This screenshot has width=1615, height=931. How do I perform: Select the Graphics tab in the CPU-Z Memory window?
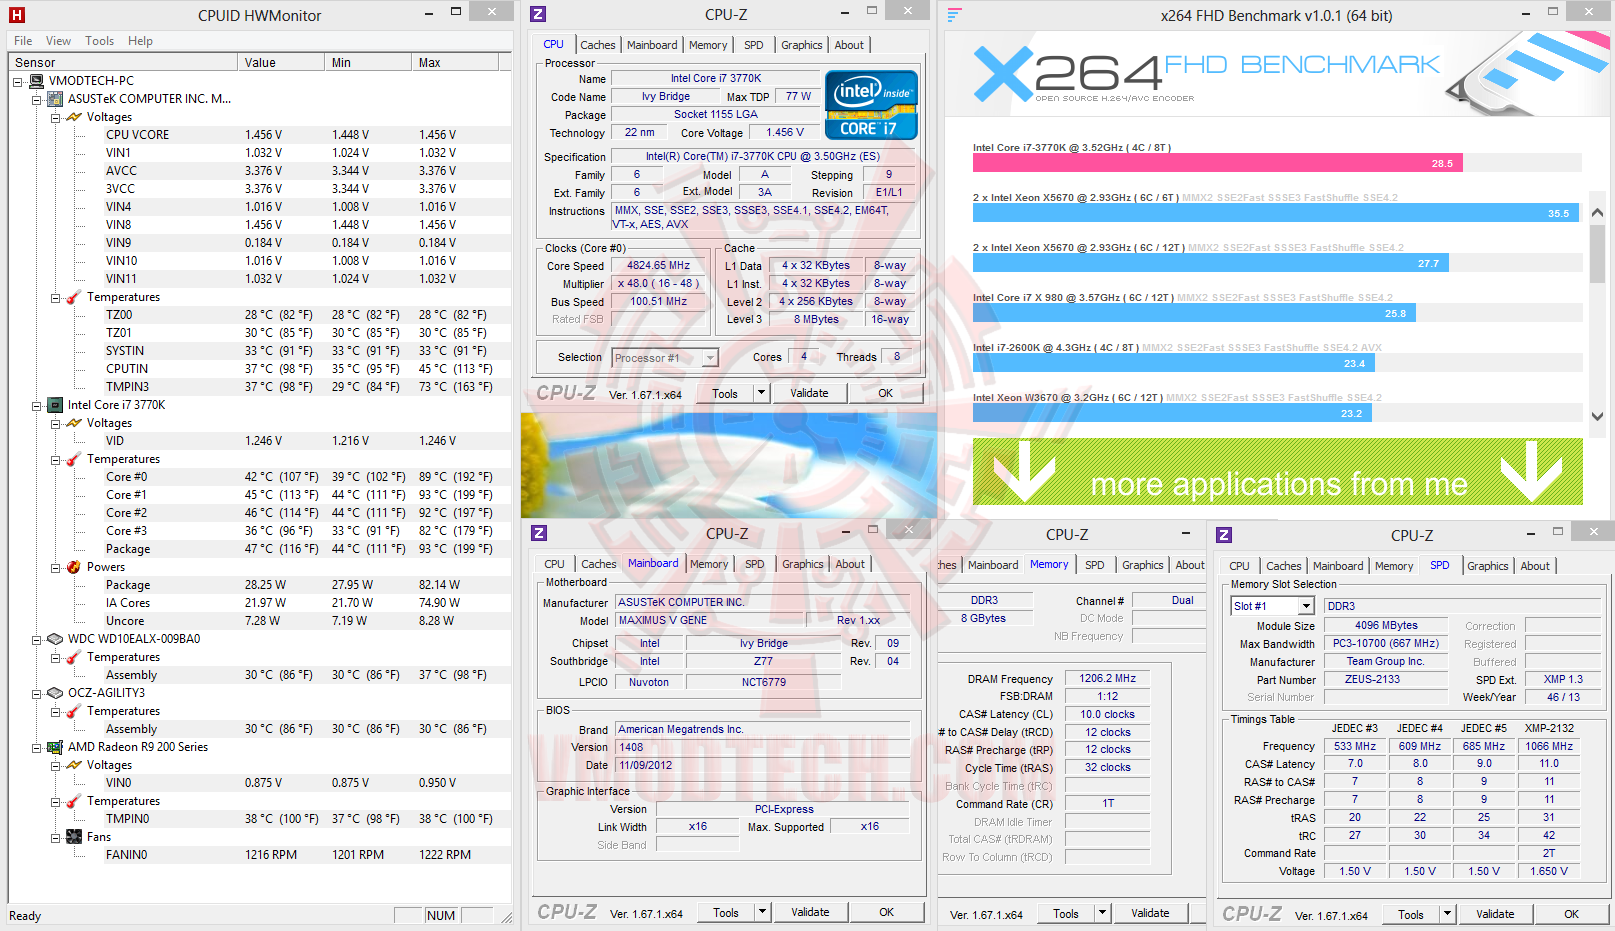tap(1143, 565)
